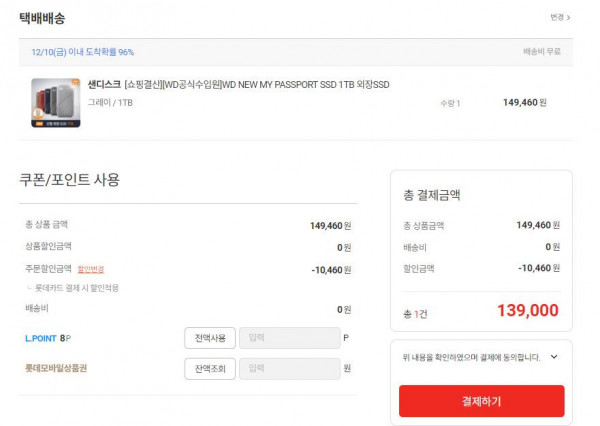Click the 배송비 무료 label
The height and width of the screenshot is (426, 600).
pyautogui.click(x=542, y=52)
